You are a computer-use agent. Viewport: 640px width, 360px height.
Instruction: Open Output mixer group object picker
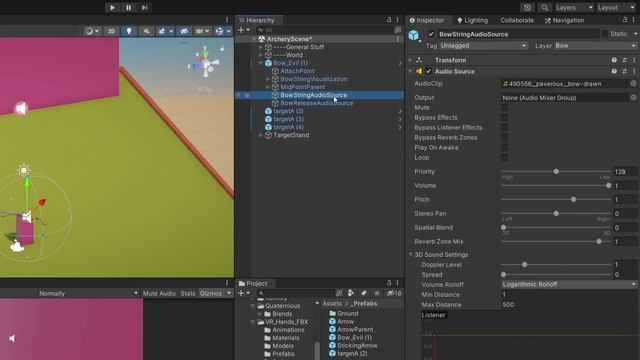click(633, 98)
